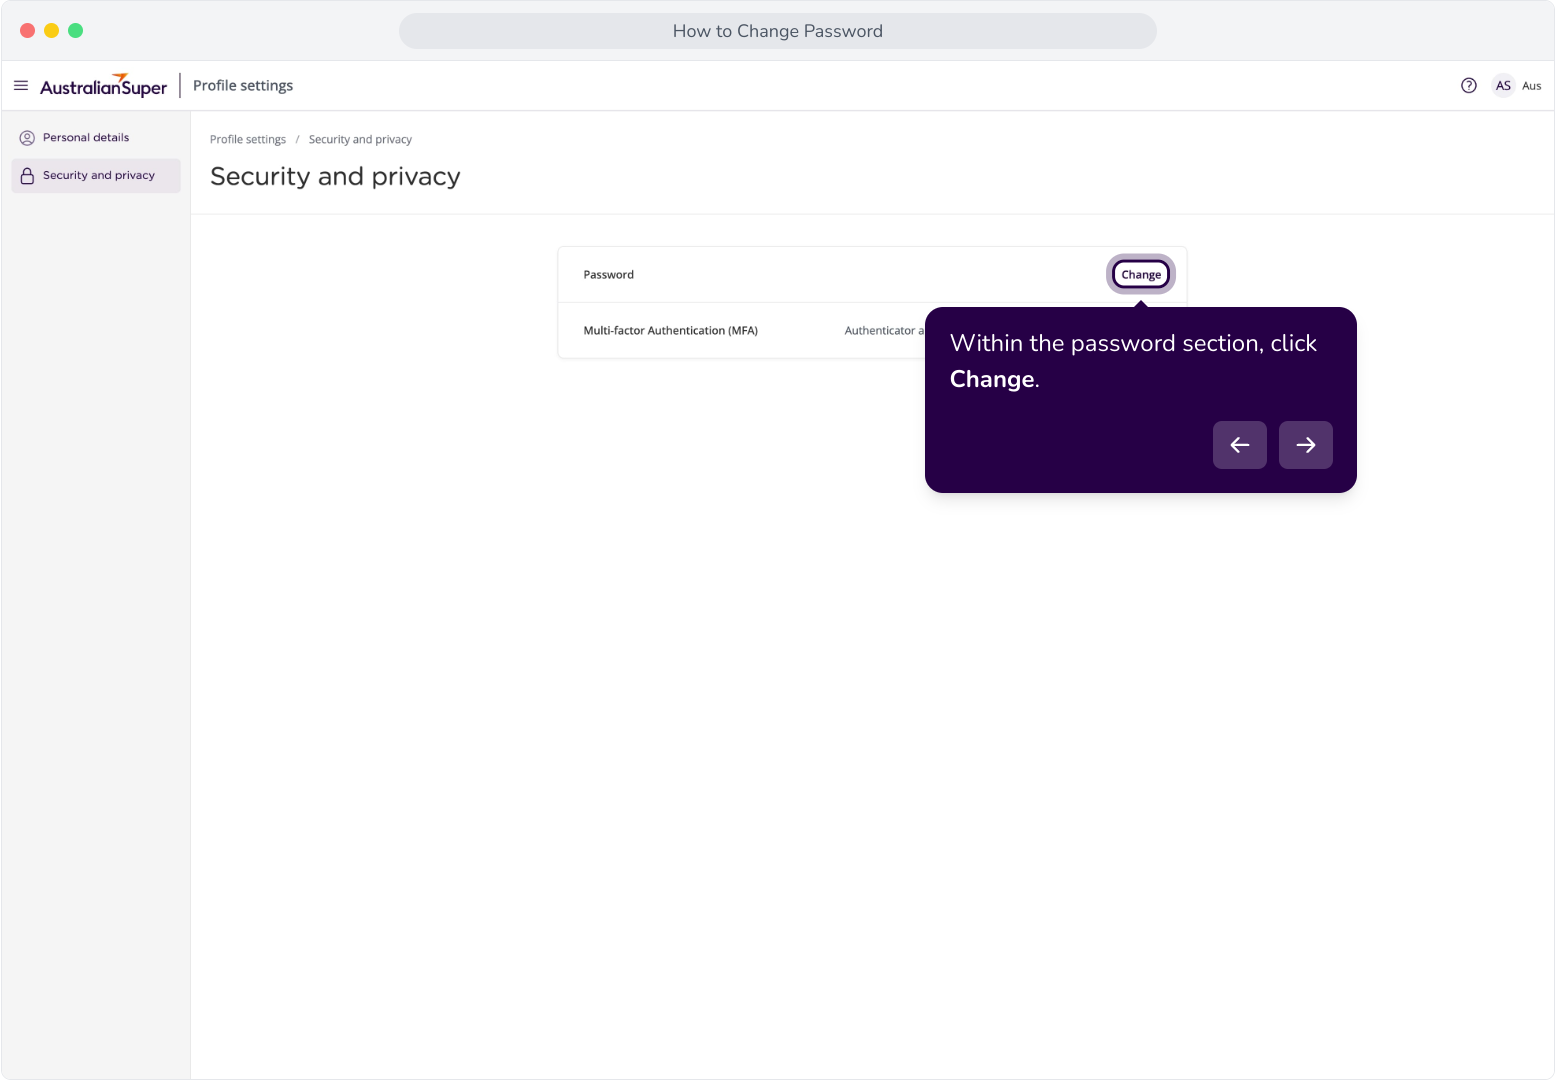Close the window with the red button
This screenshot has height=1080, width=1556.
[x=28, y=31]
